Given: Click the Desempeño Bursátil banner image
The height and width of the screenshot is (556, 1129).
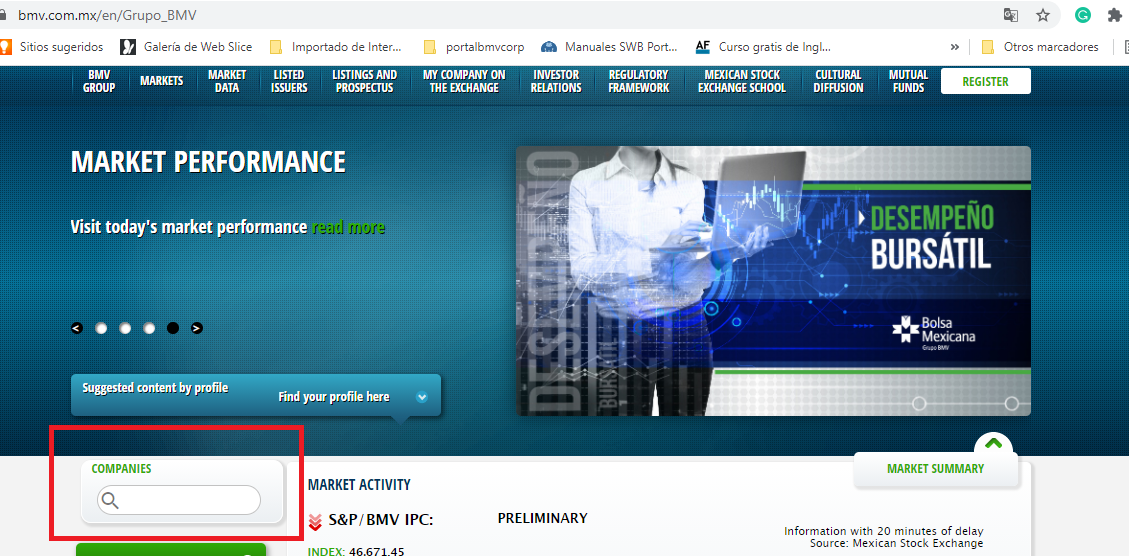Looking at the screenshot, I should 773,281.
